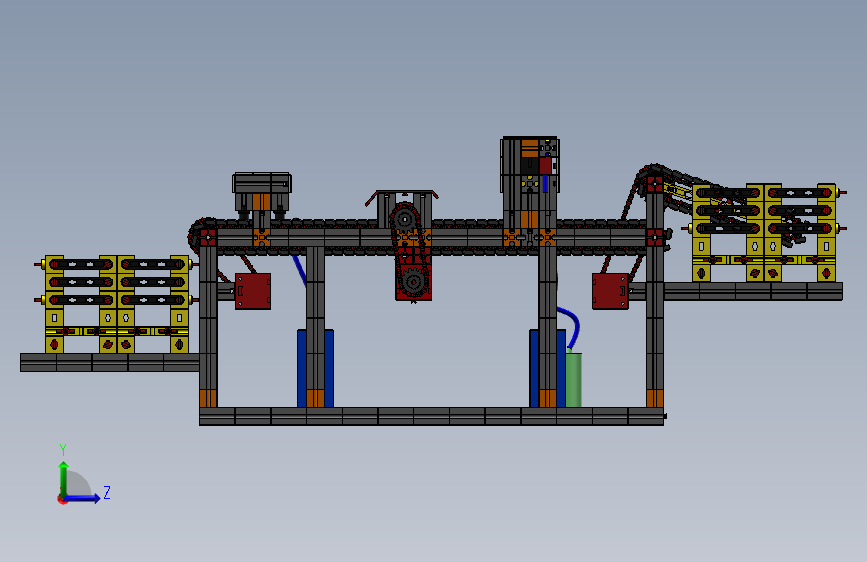Select the right yellow roller rack assembly
Image resolution: width=867 pixels, height=562 pixels.
pos(765,233)
